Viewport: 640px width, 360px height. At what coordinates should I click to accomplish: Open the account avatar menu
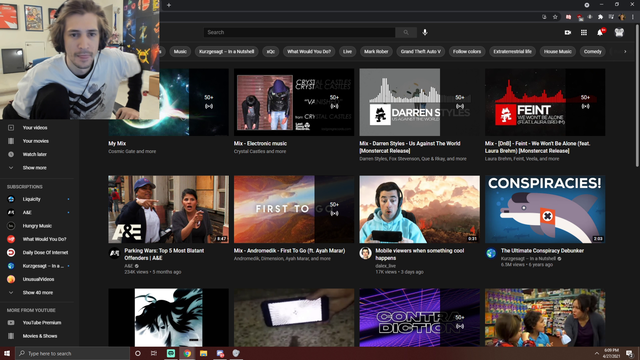pyautogui.click(x=619, y=32)
